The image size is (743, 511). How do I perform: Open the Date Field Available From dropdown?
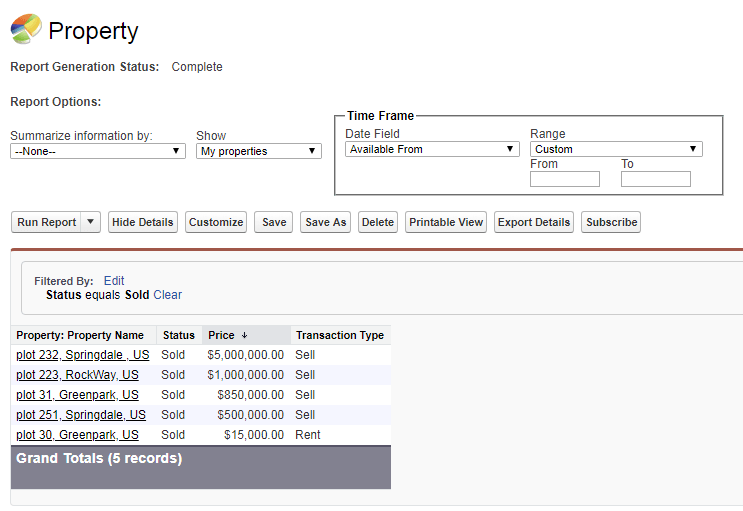point(432,149)
